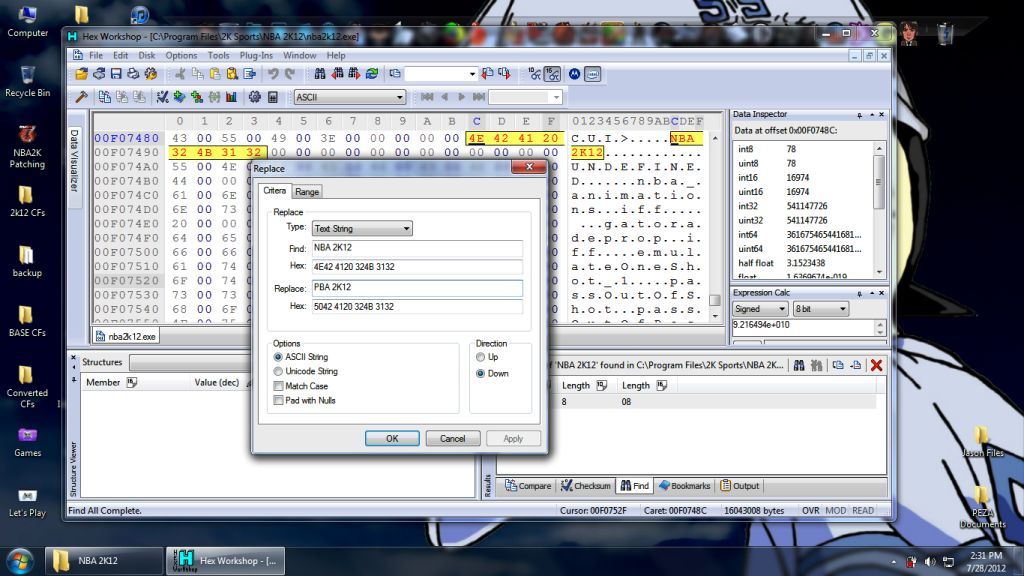Click the Print toolbar icon
The image size is (1024, 576).
pos(133,74)
